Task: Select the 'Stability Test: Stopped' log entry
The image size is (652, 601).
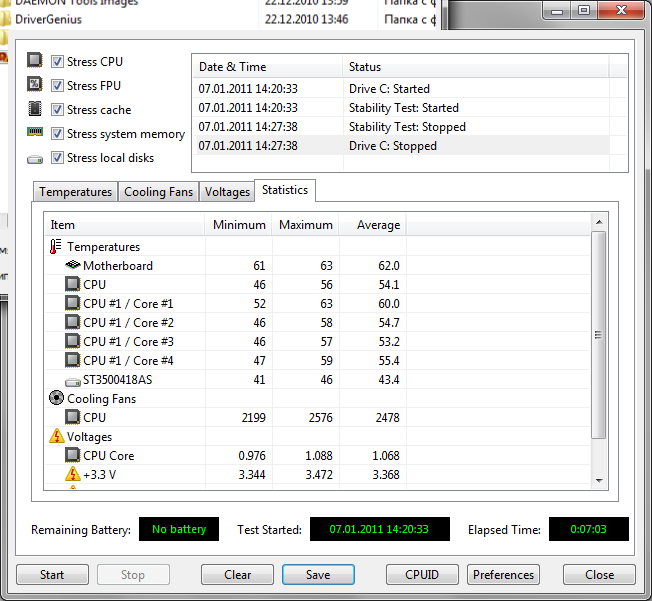Action: coord(401,127)
